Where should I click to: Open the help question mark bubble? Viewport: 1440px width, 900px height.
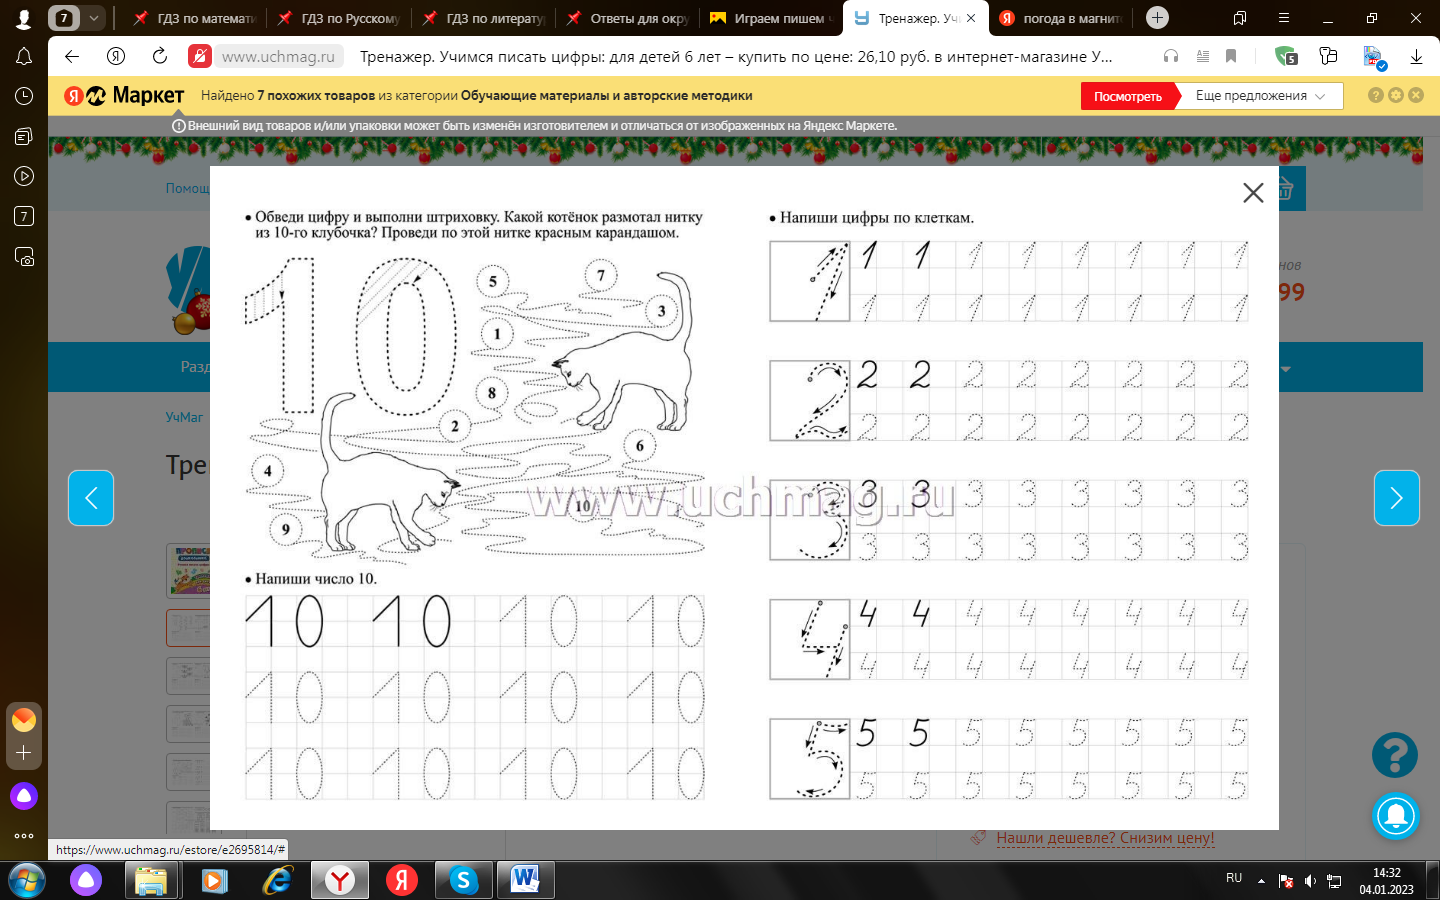click(1395, 755)
